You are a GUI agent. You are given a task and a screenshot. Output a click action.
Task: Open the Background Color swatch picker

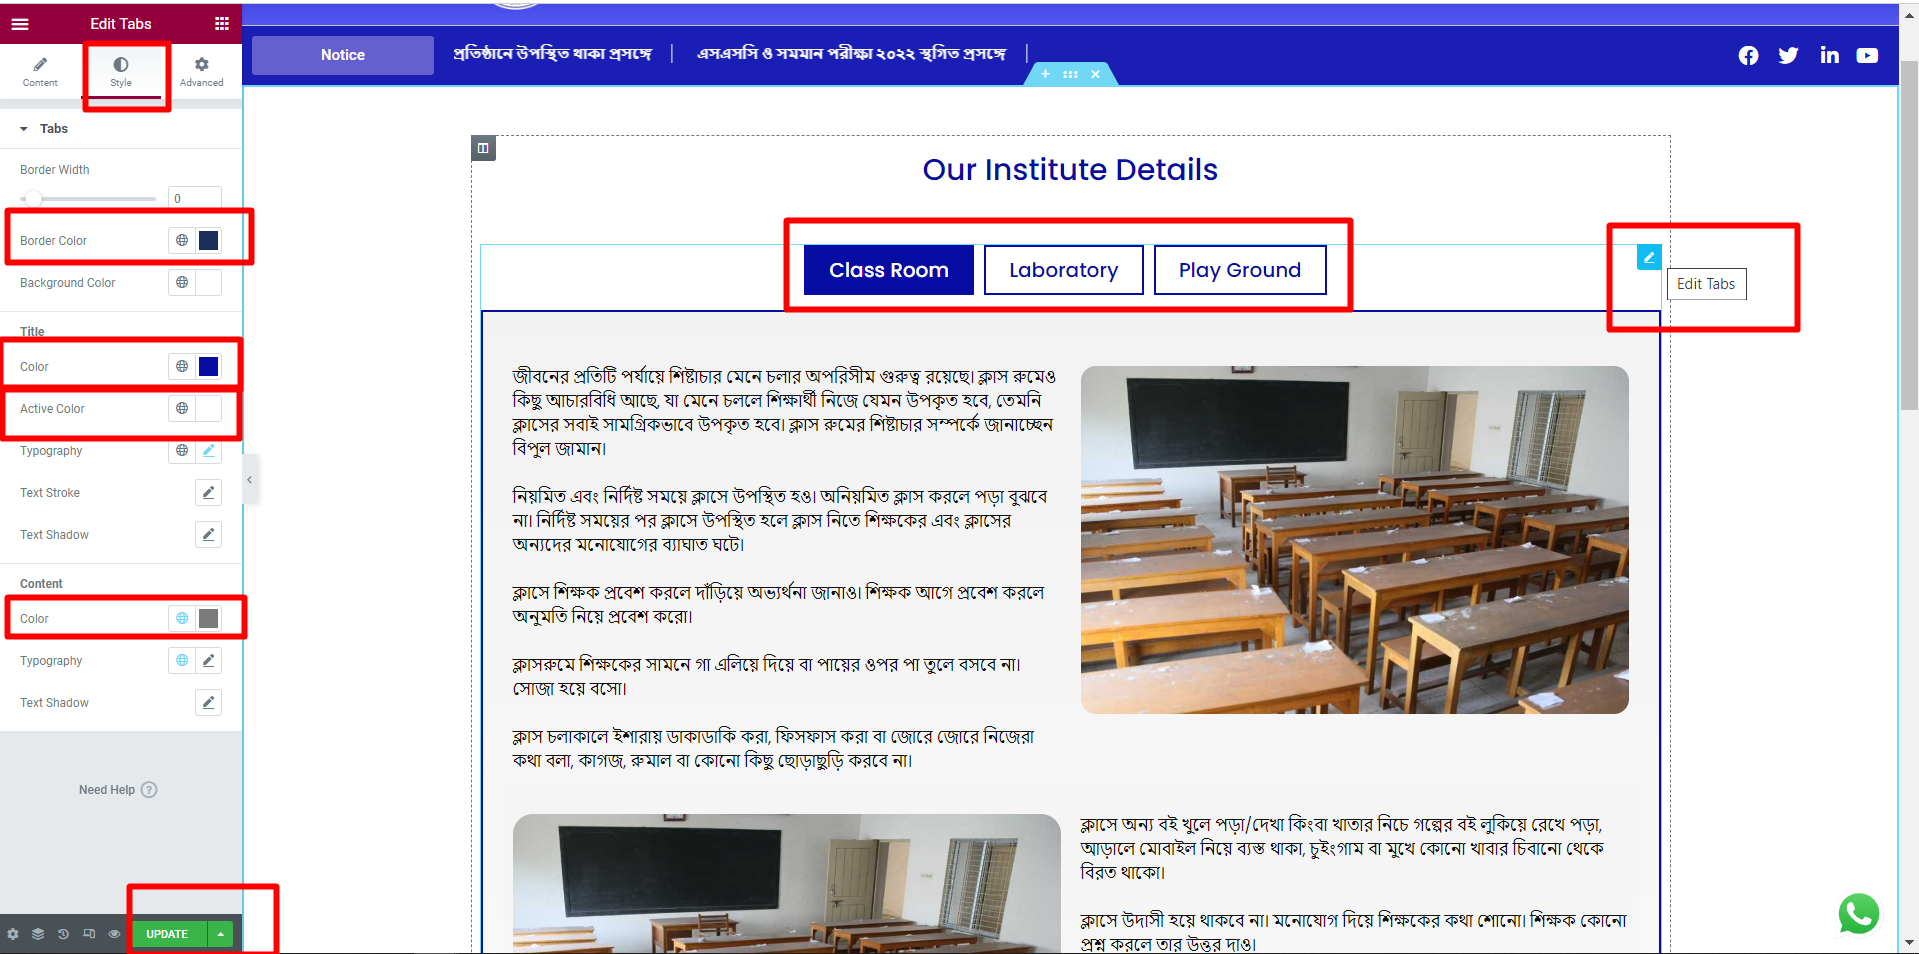click(208, 283)
